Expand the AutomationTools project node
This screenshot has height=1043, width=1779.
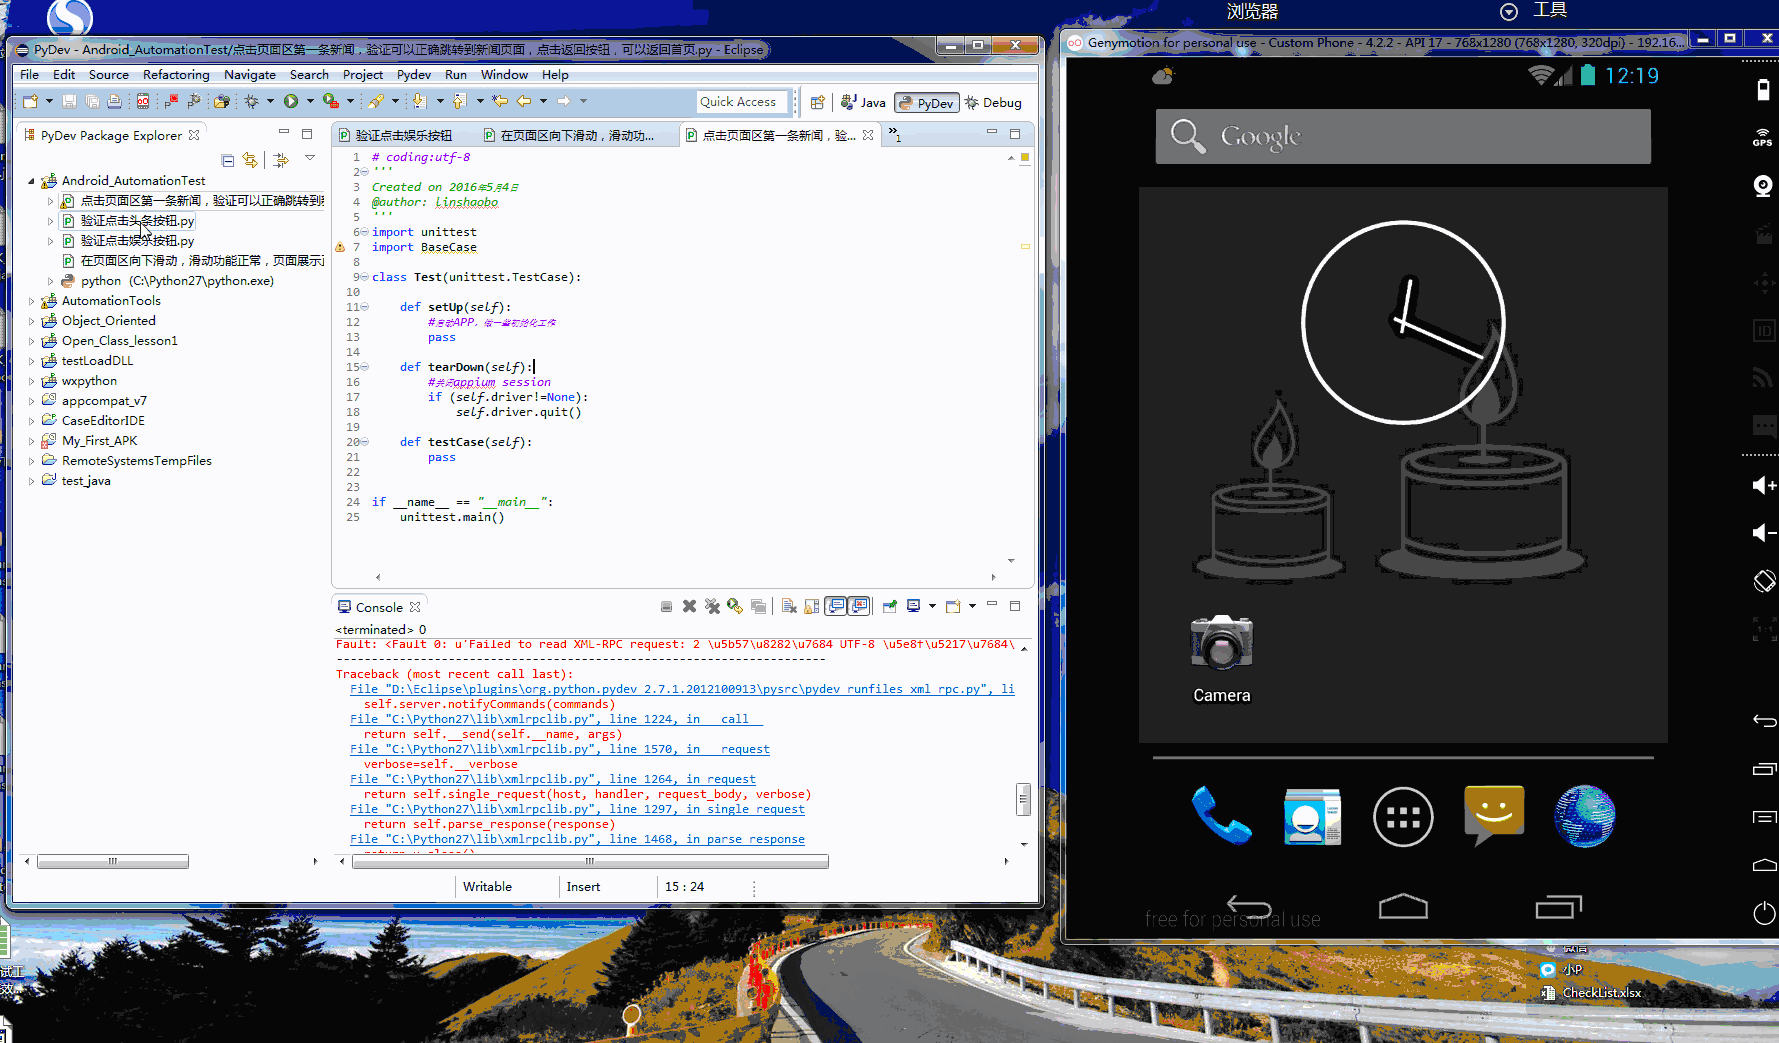(32, 301)
